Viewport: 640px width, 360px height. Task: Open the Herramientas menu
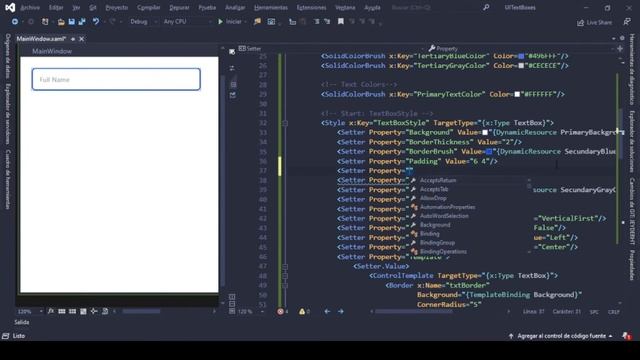click(271, 7)
